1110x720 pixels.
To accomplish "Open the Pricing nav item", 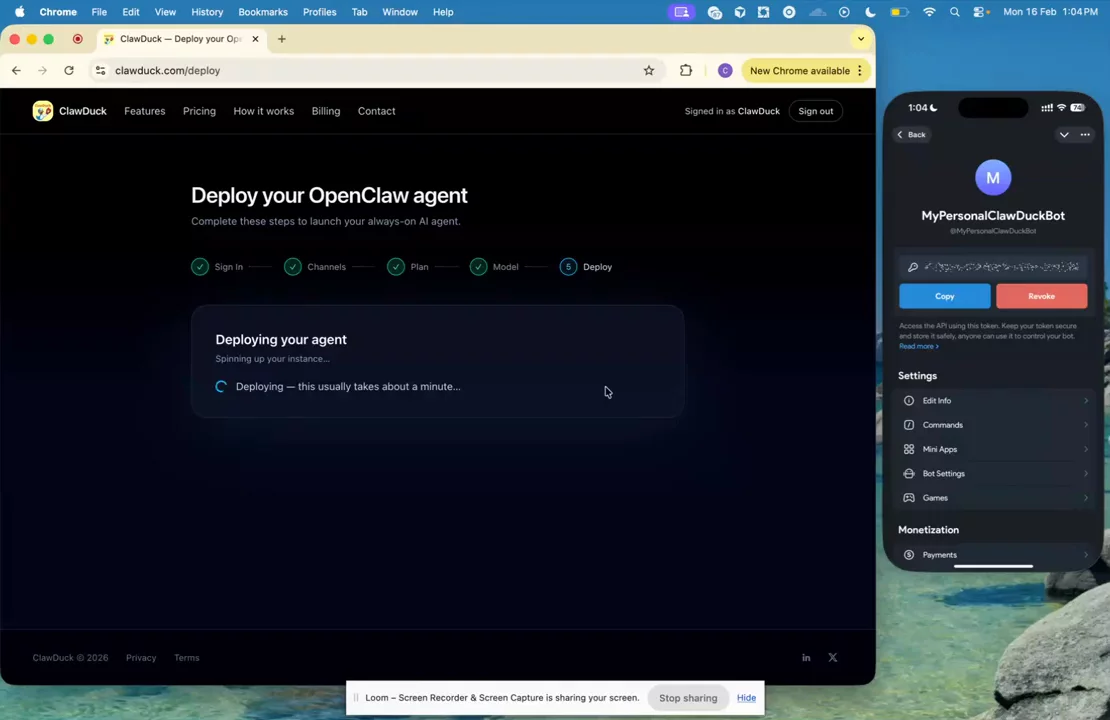I will 199,111.
